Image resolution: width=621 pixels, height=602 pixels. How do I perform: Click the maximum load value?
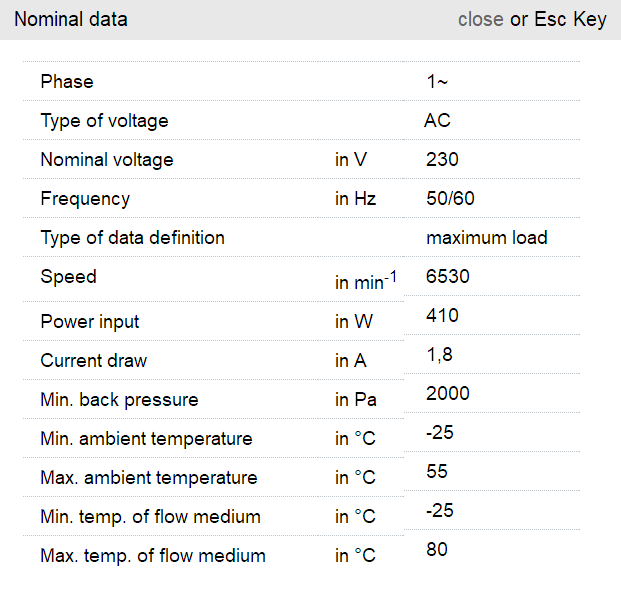(487, 238)
